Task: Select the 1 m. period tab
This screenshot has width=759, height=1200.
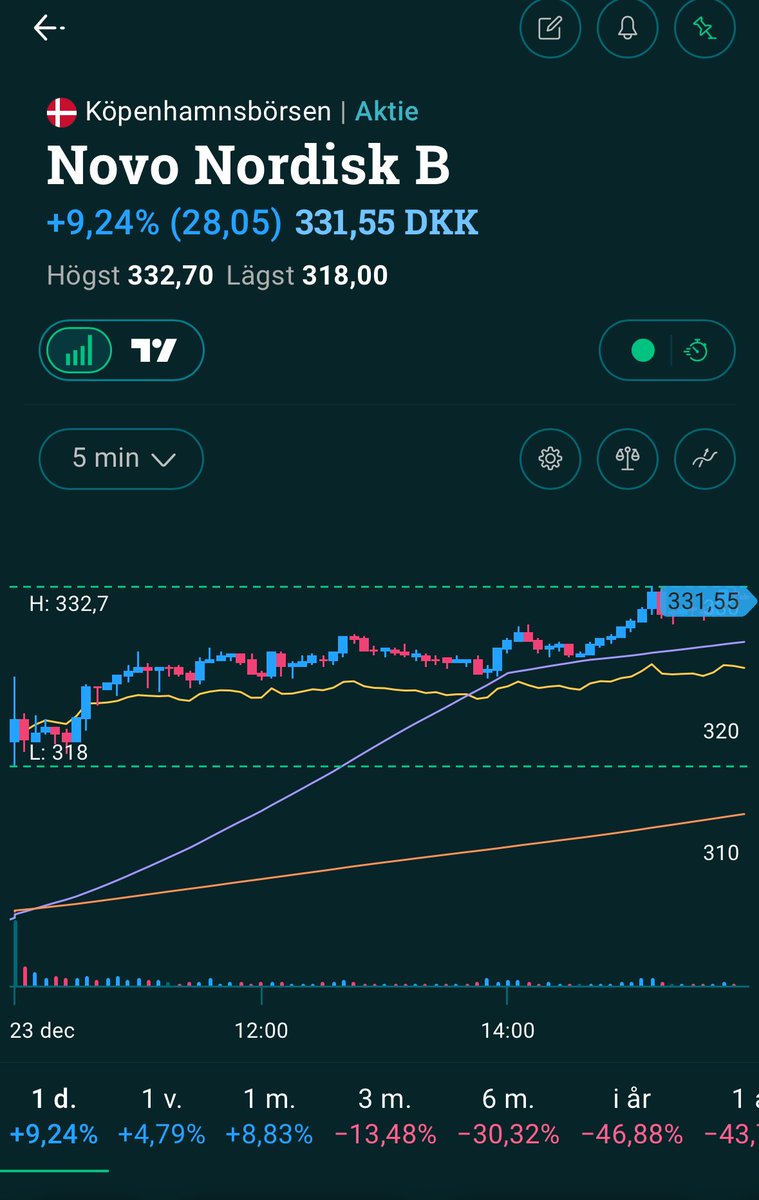Action: [270, 1117]
